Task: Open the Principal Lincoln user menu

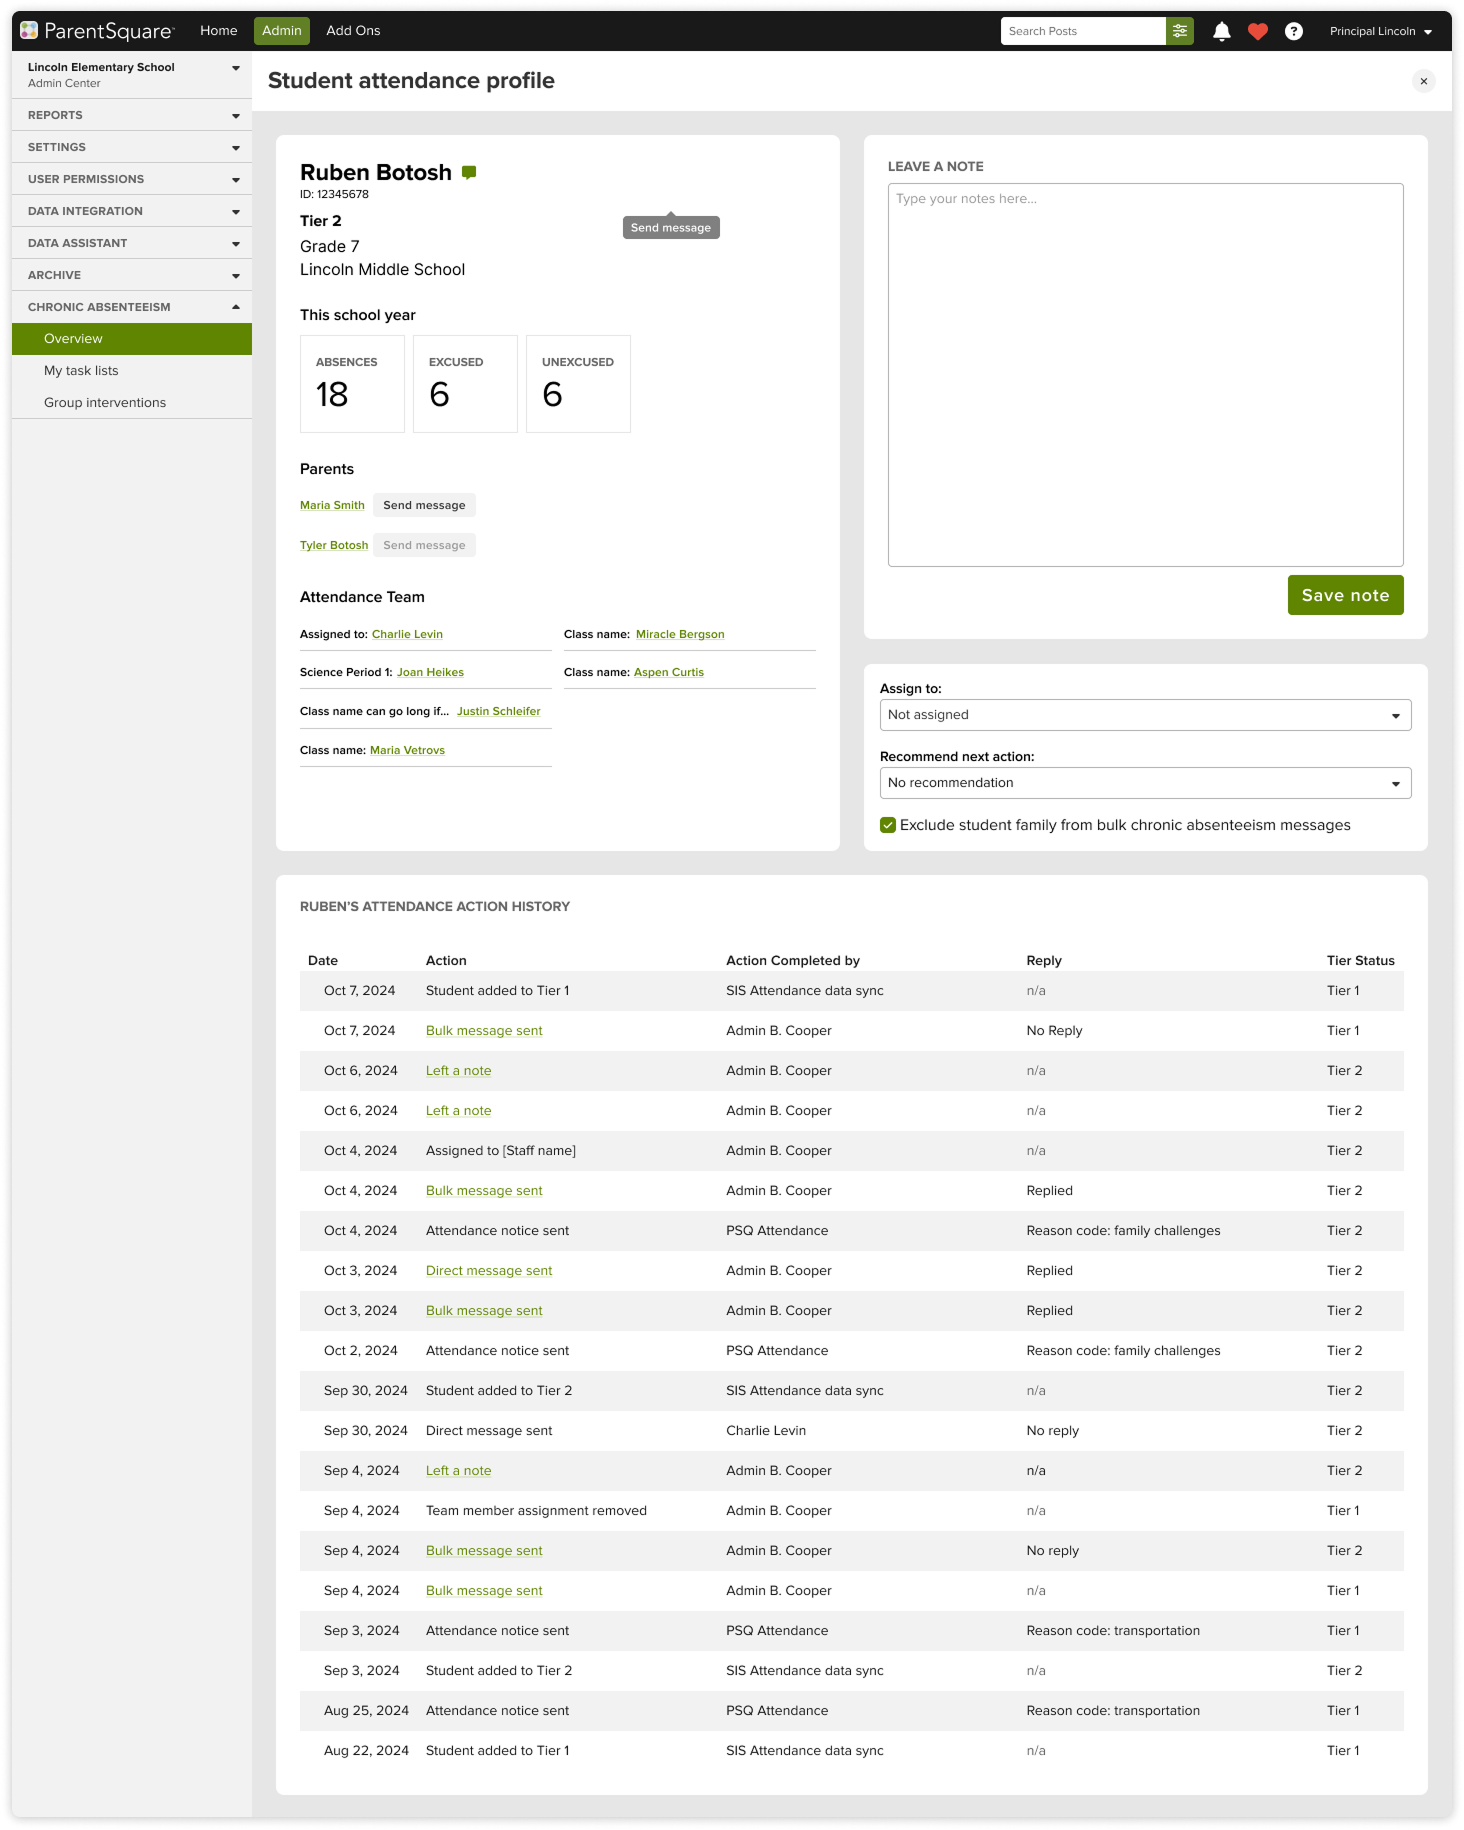Action: (1380, 31)
